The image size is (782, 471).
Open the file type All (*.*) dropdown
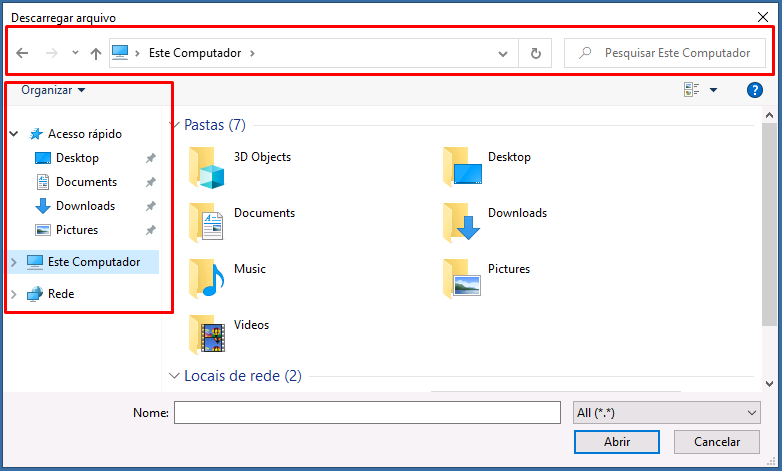(667, 413)
